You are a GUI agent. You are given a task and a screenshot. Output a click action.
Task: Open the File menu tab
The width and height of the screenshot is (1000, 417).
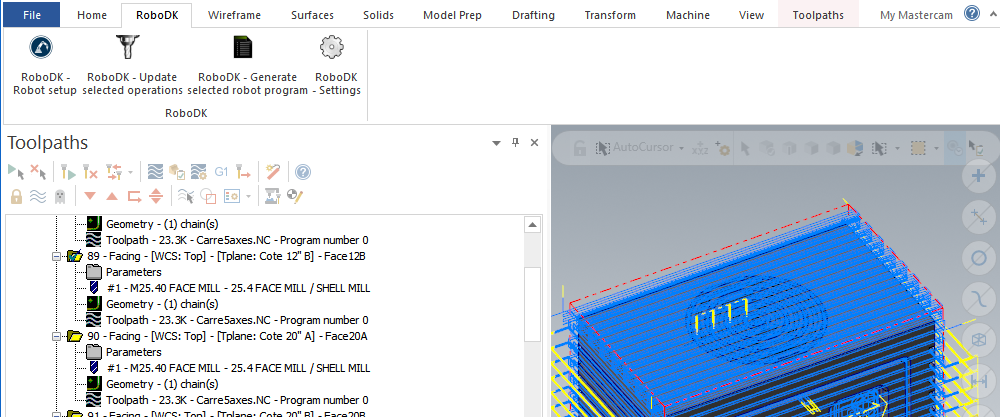(31, 15)
